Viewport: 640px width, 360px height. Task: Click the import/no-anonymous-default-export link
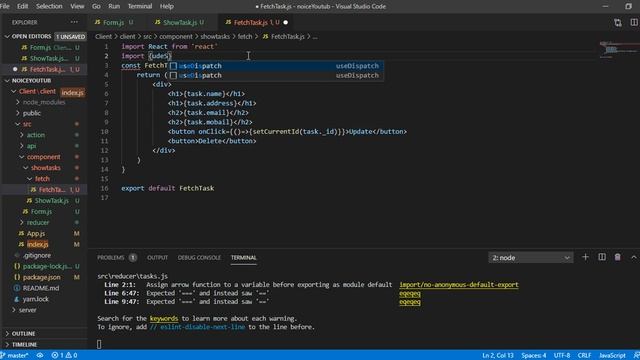tap(459, 284)
